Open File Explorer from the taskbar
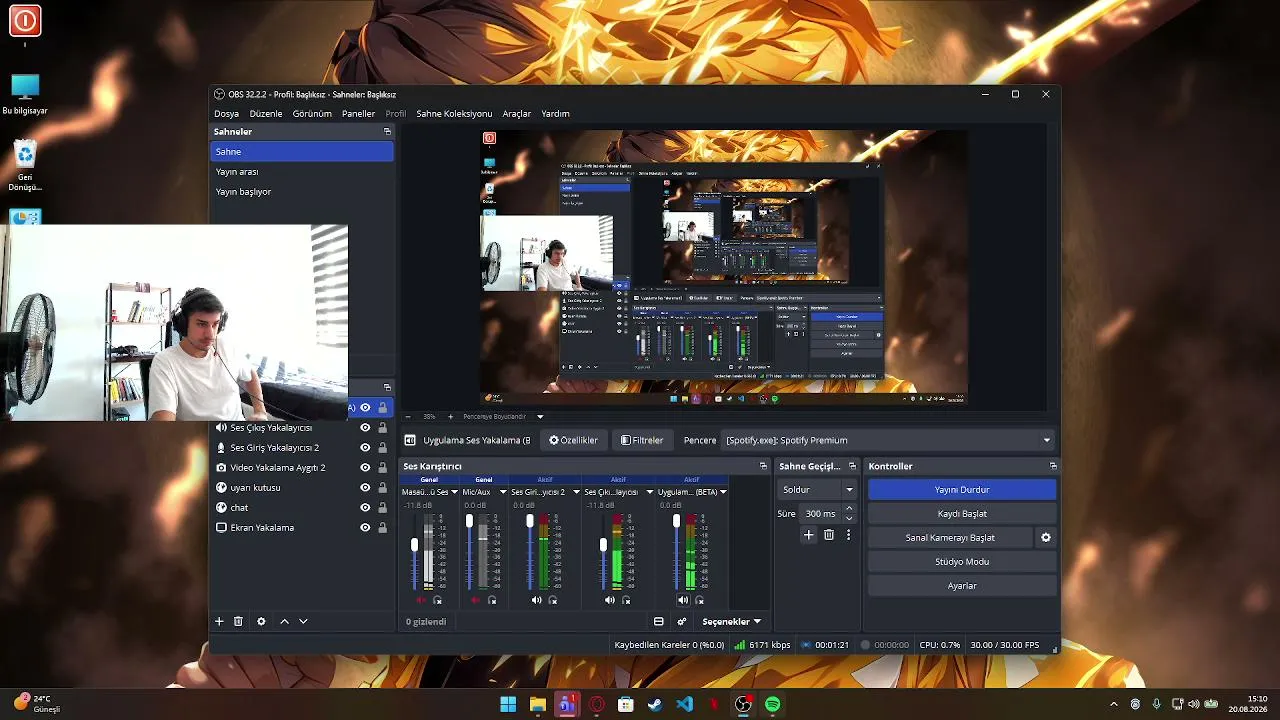This screenshot has height=720, width=1280. pos(537,704)
